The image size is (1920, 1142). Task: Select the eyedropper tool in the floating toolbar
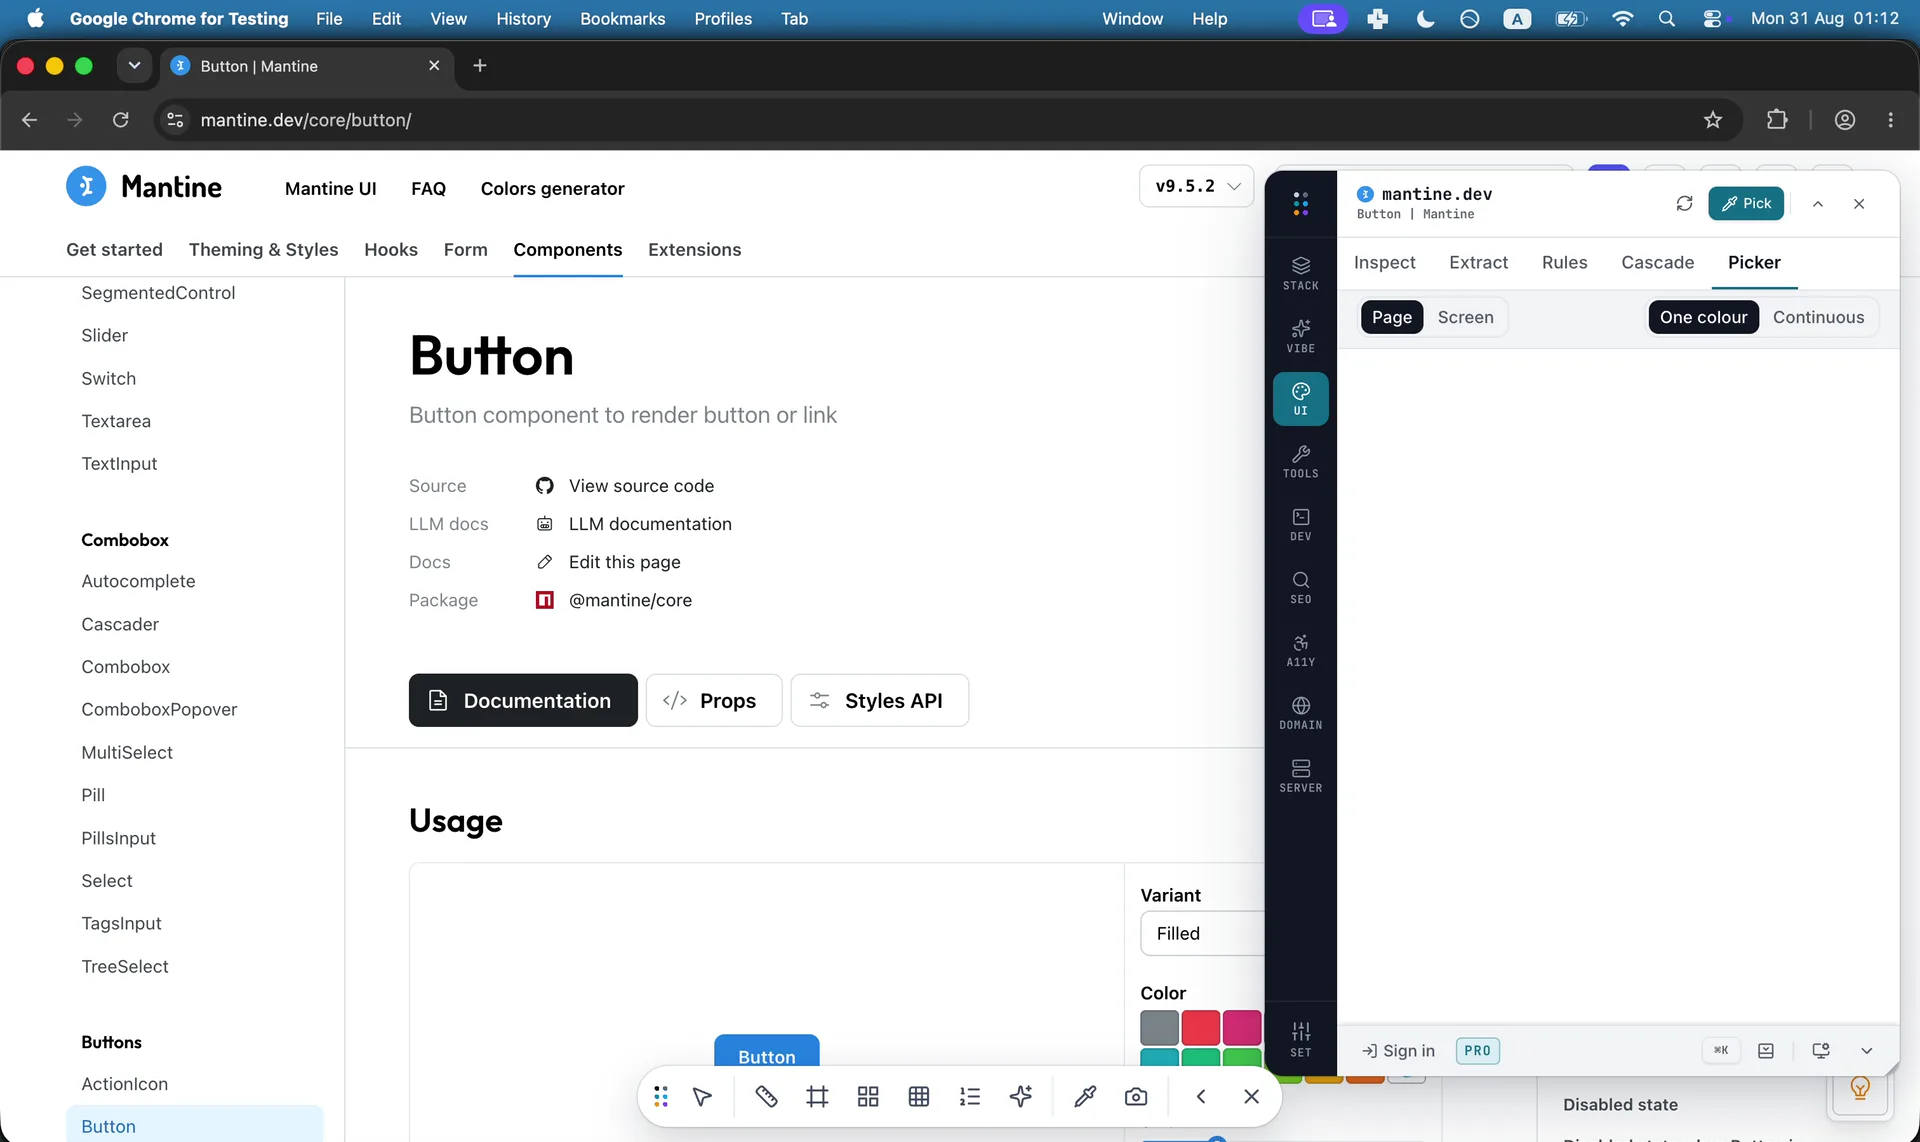point(1085,1097)
